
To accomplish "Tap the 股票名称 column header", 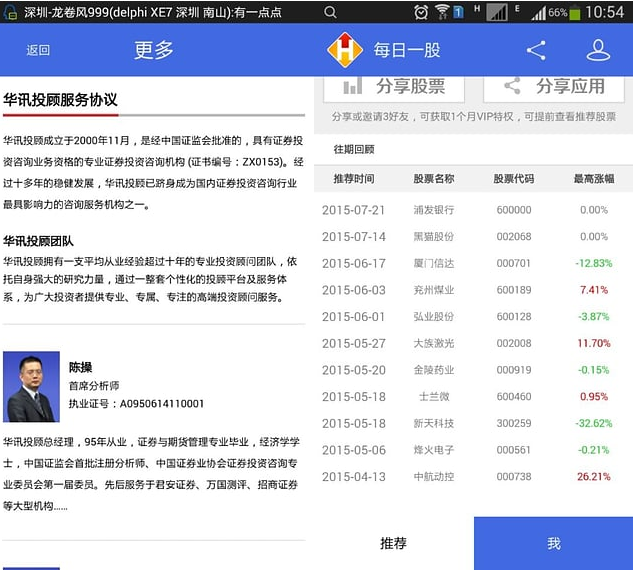I will pos(434,178).
